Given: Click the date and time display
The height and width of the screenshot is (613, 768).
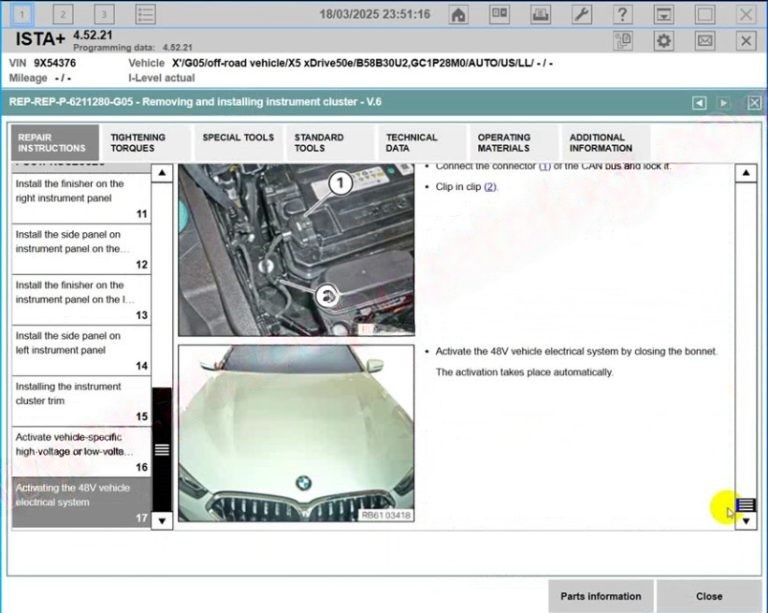Looking at the screenshot, I should [x=375, y=14].
